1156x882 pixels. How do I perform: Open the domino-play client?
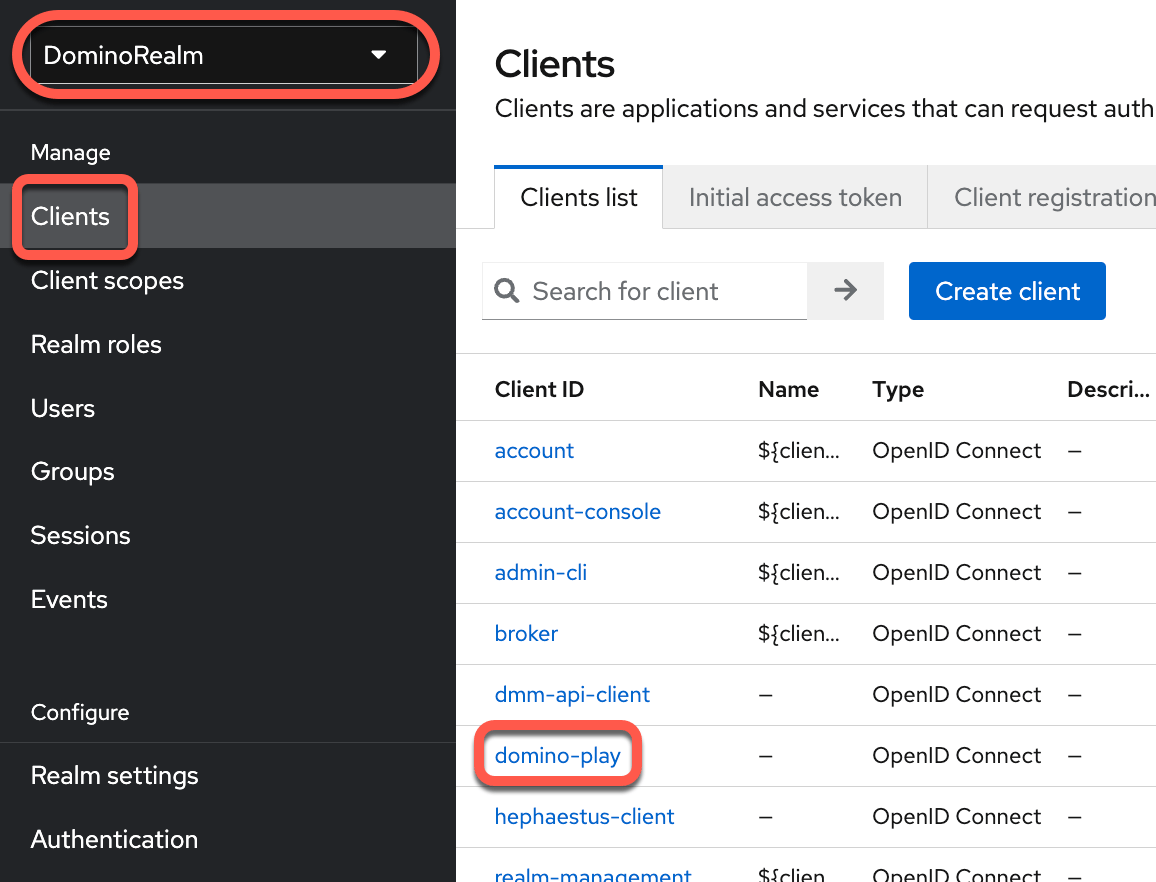click(557, 756)
